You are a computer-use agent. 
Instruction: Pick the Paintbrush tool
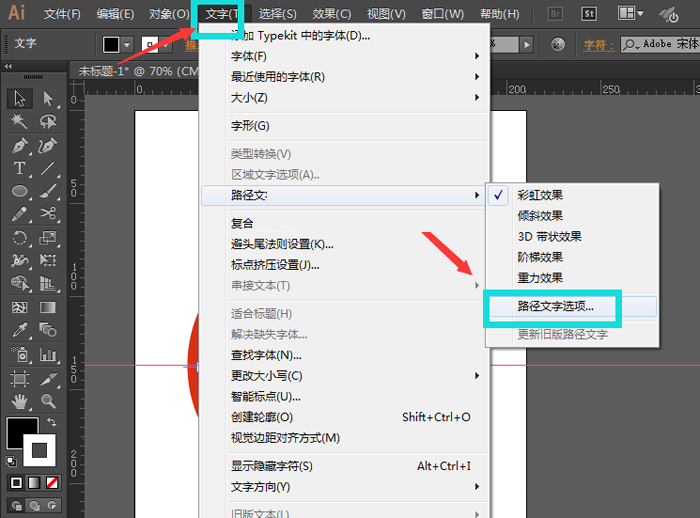pos(47,191)
